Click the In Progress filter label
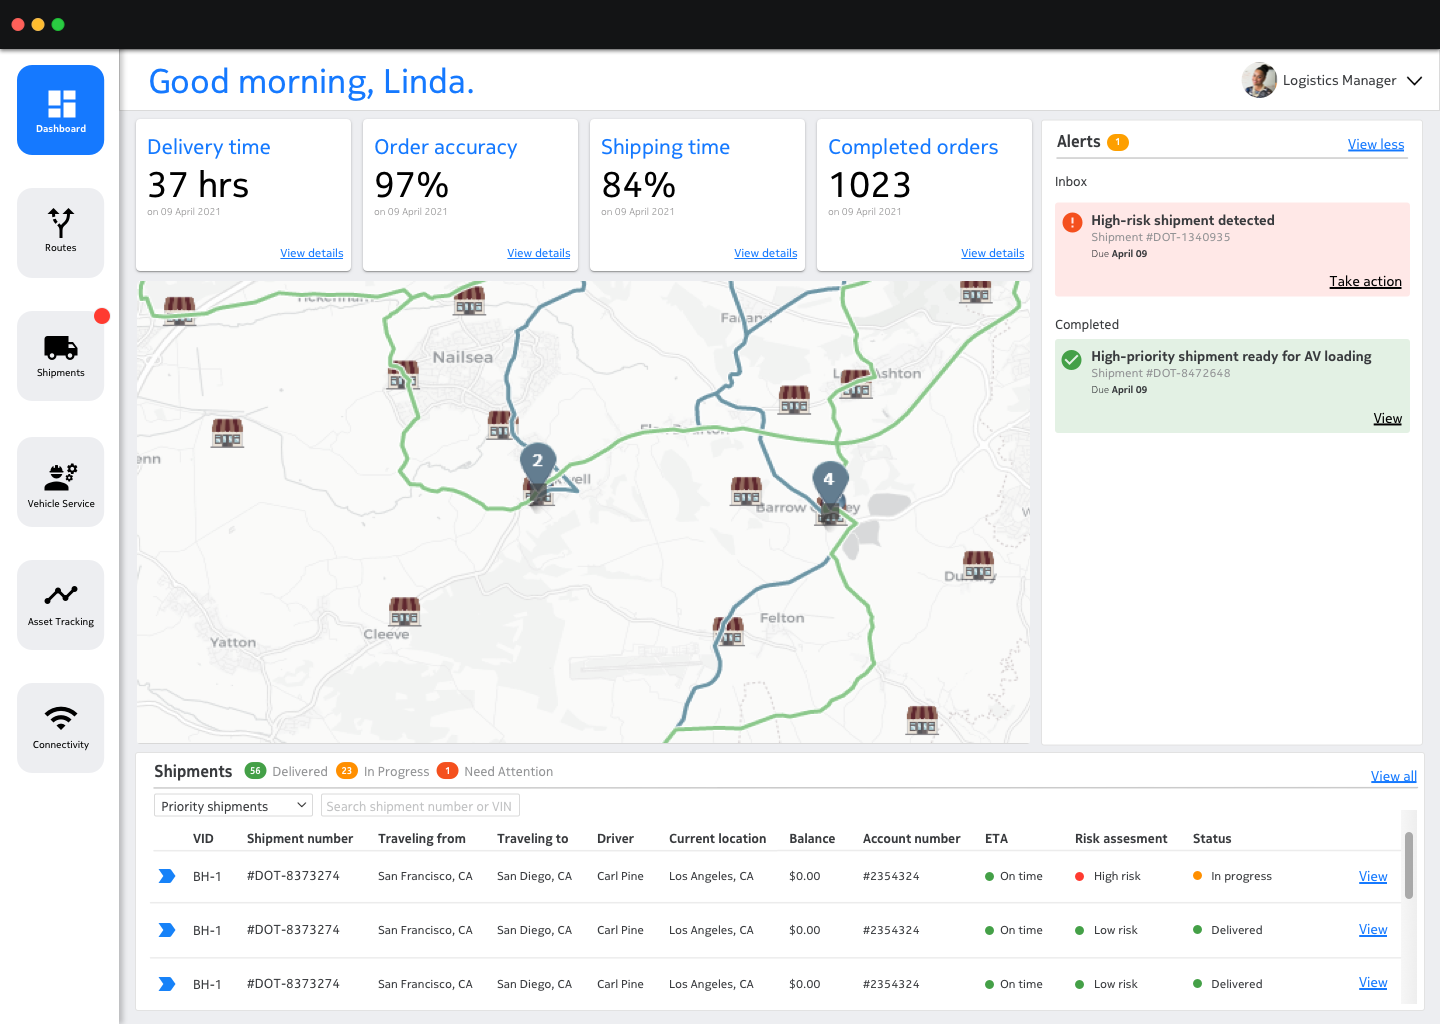This screenshot has width=1440, height=1024. (396, 772)
